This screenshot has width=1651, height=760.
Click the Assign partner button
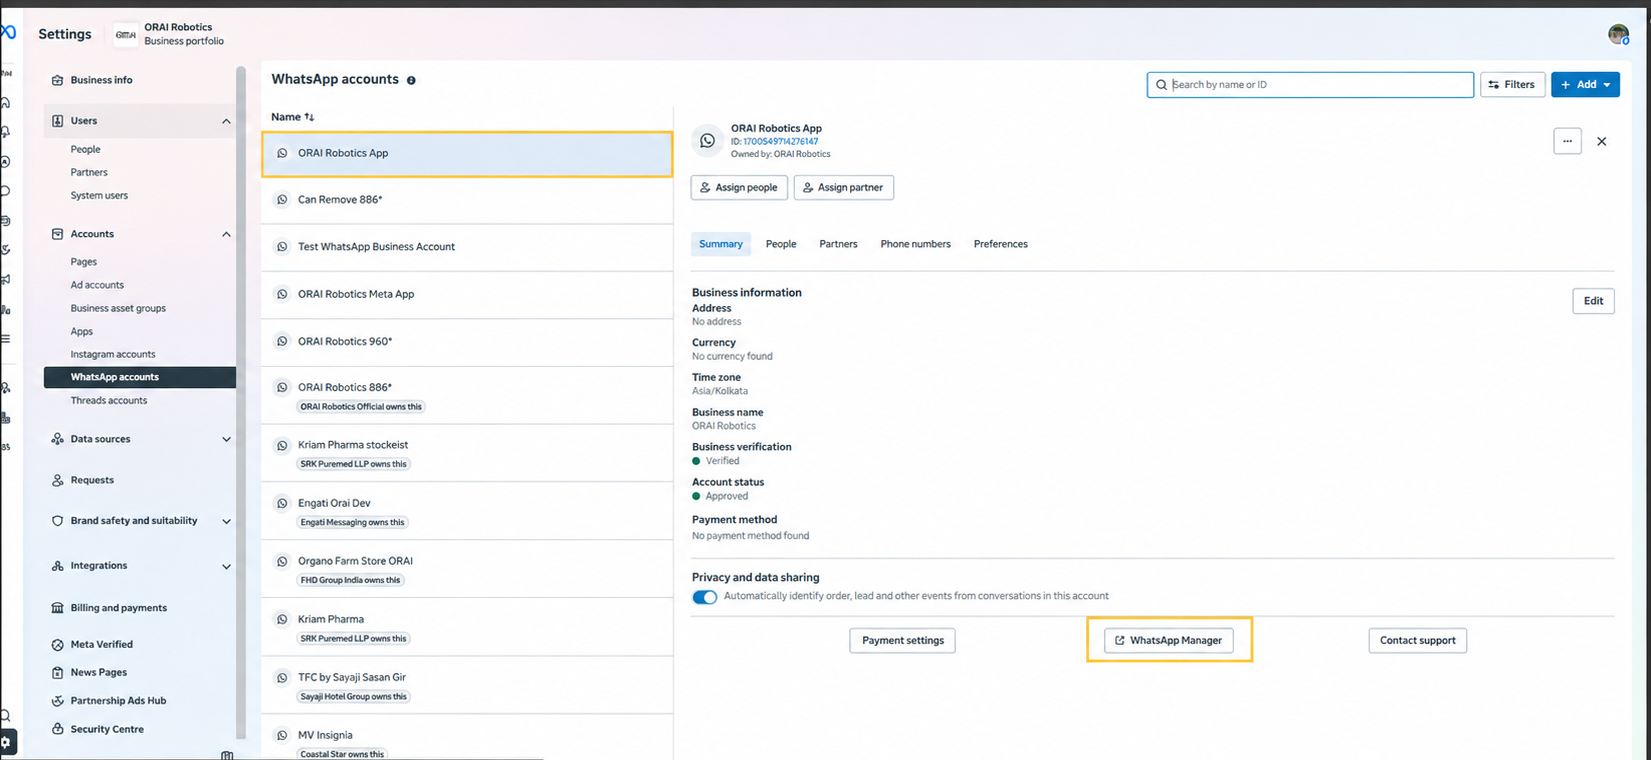844,187
